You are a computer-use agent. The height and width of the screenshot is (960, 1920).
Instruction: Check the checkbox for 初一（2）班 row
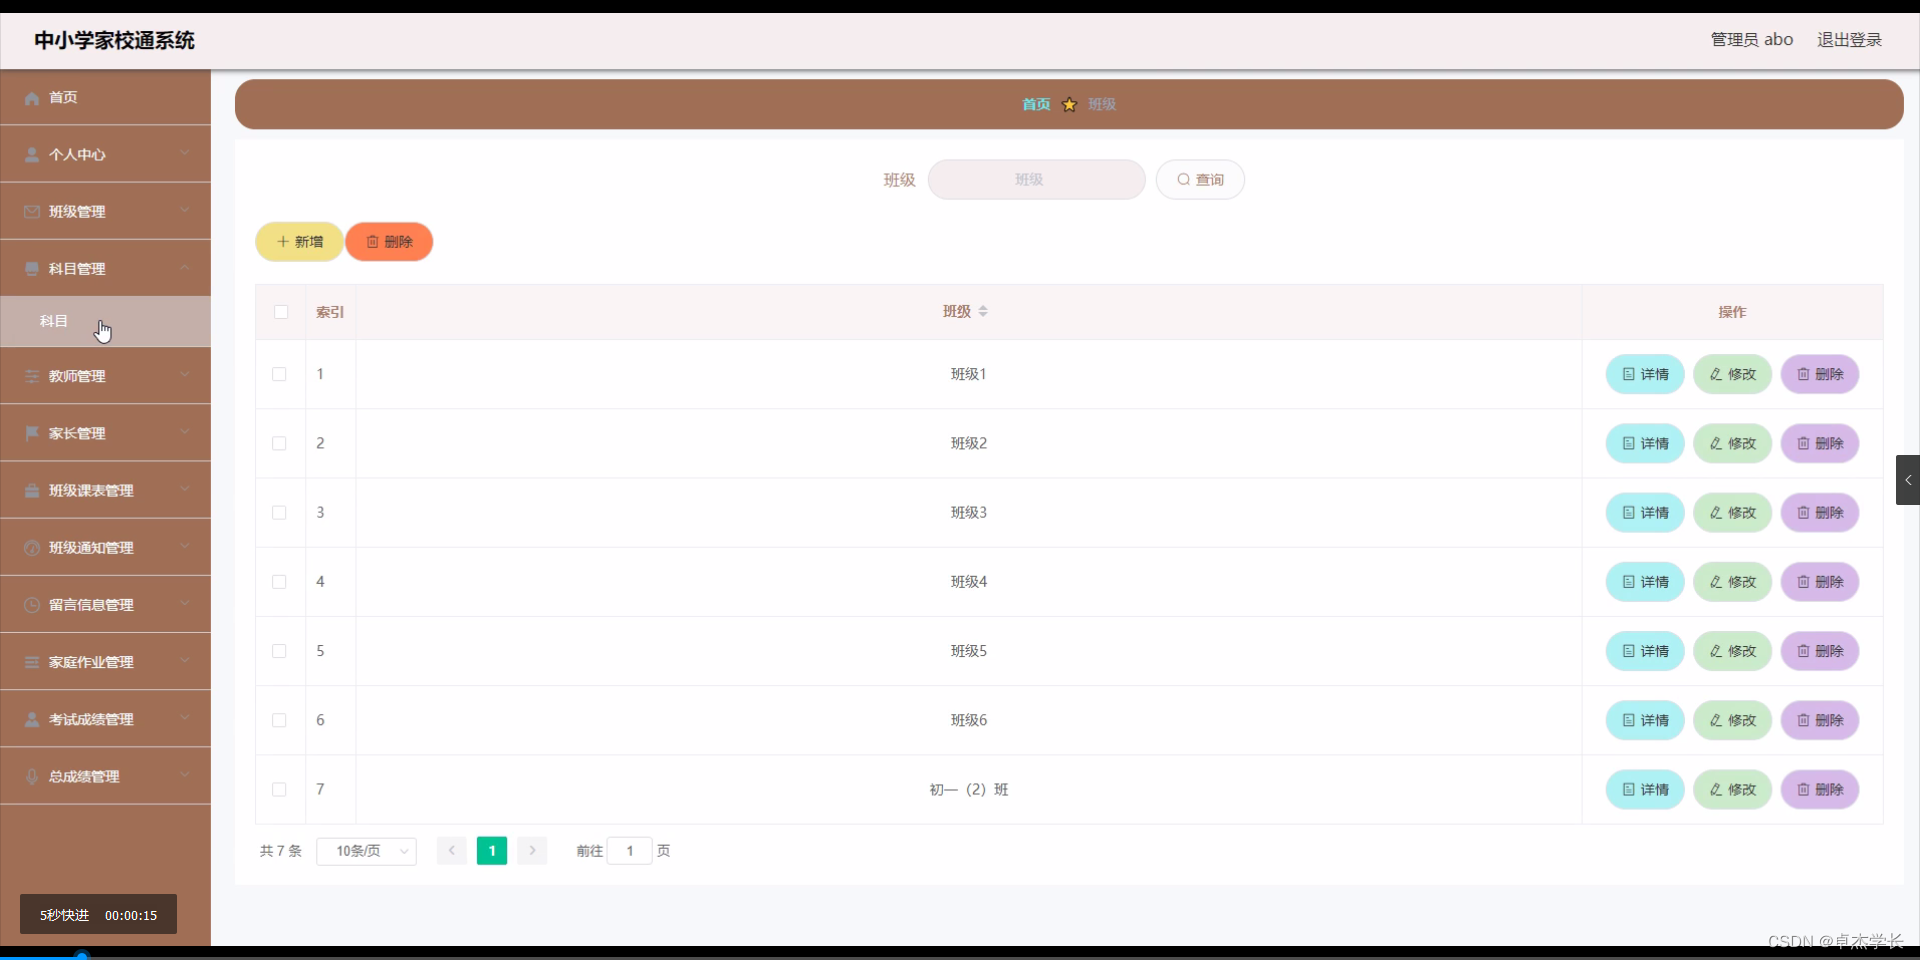coord(279,790)
